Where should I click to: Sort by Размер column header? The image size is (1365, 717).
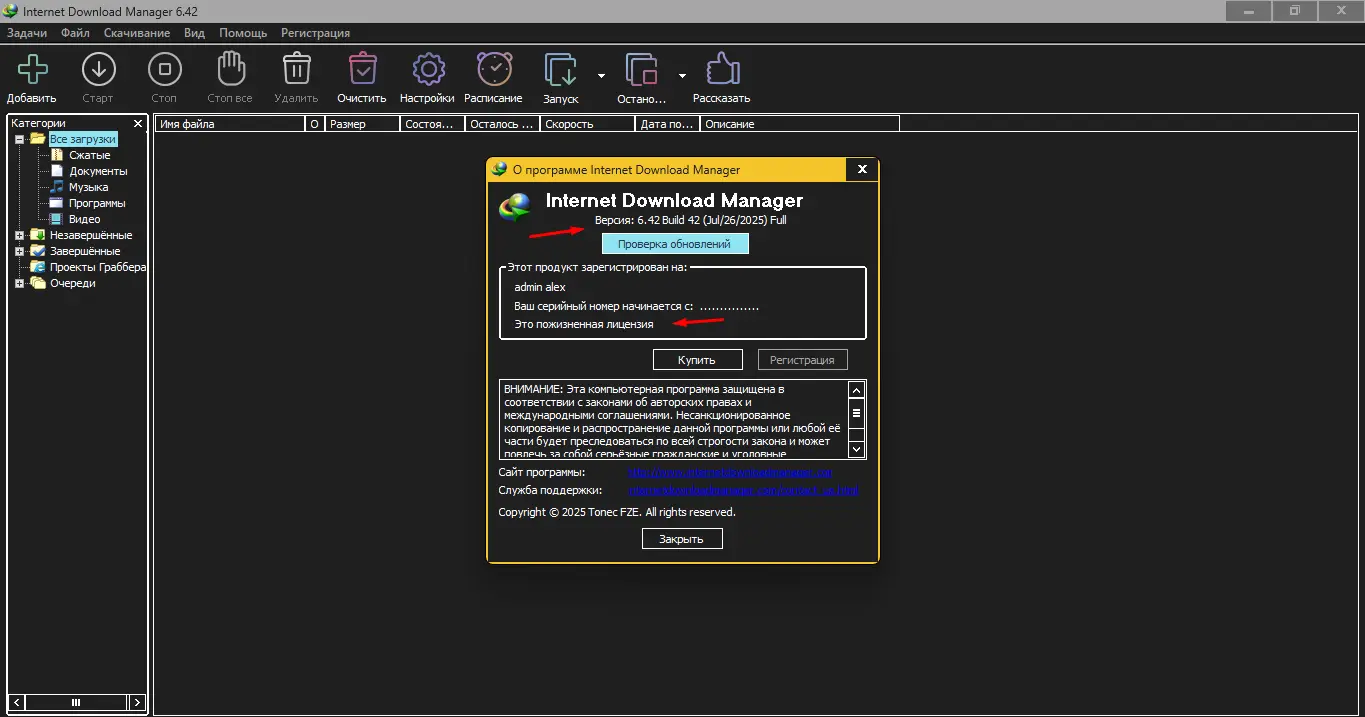tap(362, 124)
